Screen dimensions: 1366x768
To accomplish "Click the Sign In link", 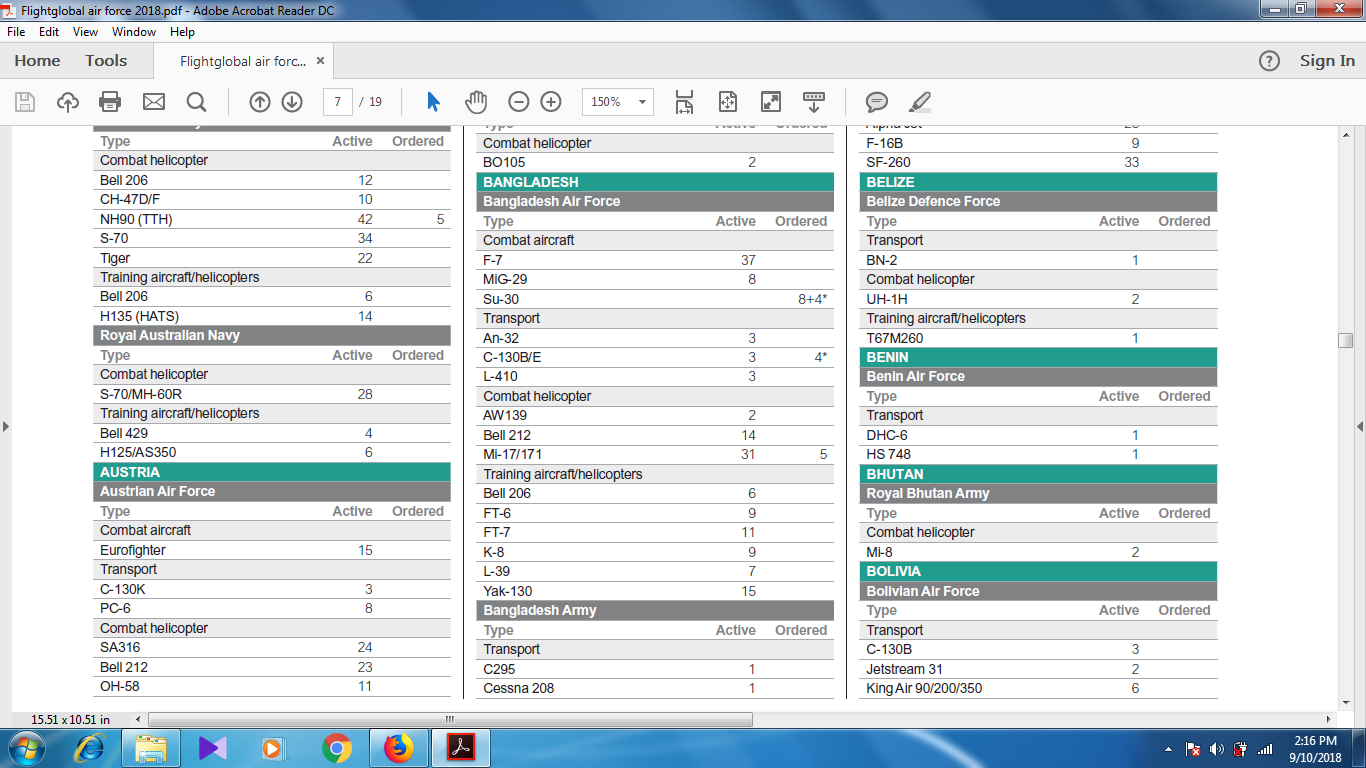I will coord(1327,61).
